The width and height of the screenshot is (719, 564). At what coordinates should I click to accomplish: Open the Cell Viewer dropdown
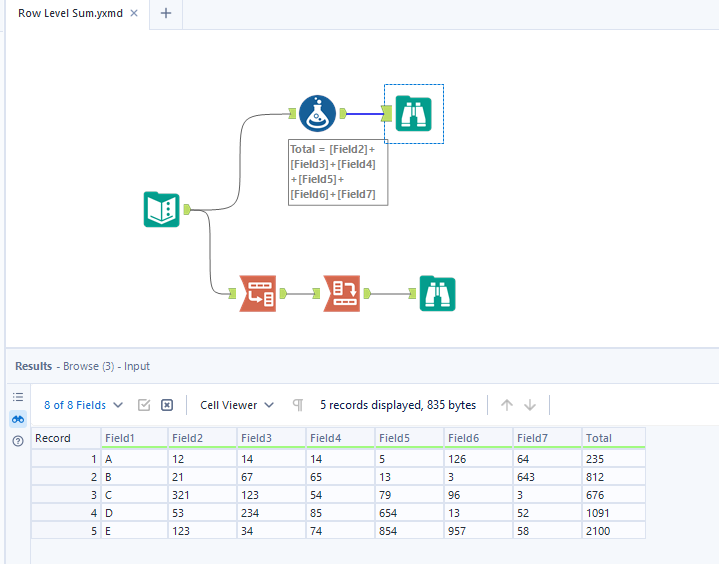tap(237, 405)
